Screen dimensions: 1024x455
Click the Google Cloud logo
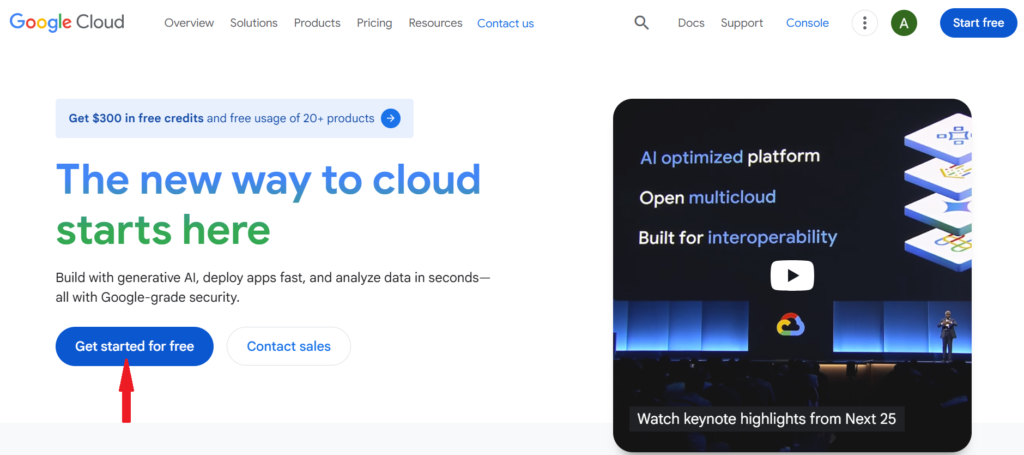click(67, 23)
